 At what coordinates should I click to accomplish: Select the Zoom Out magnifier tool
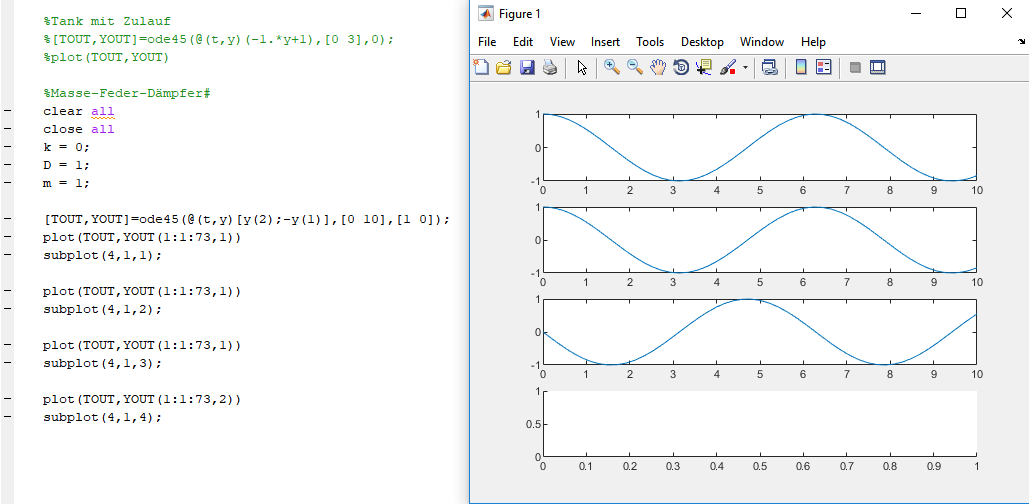pyautogui.click(x=634, y=68)
